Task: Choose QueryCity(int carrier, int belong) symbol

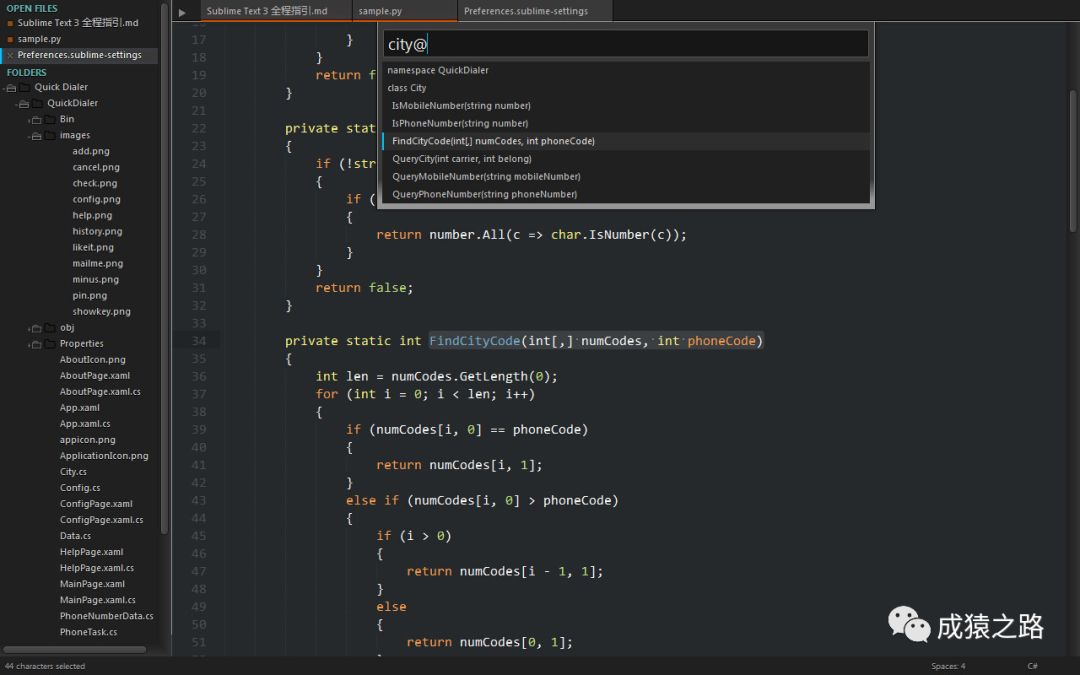Action: [625, 159]
